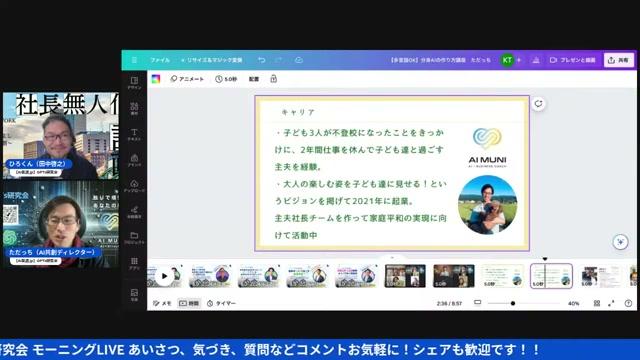Open the ブランド sidebar panel
This screenshot has height=360, width=640.
(x=134, y=160)
